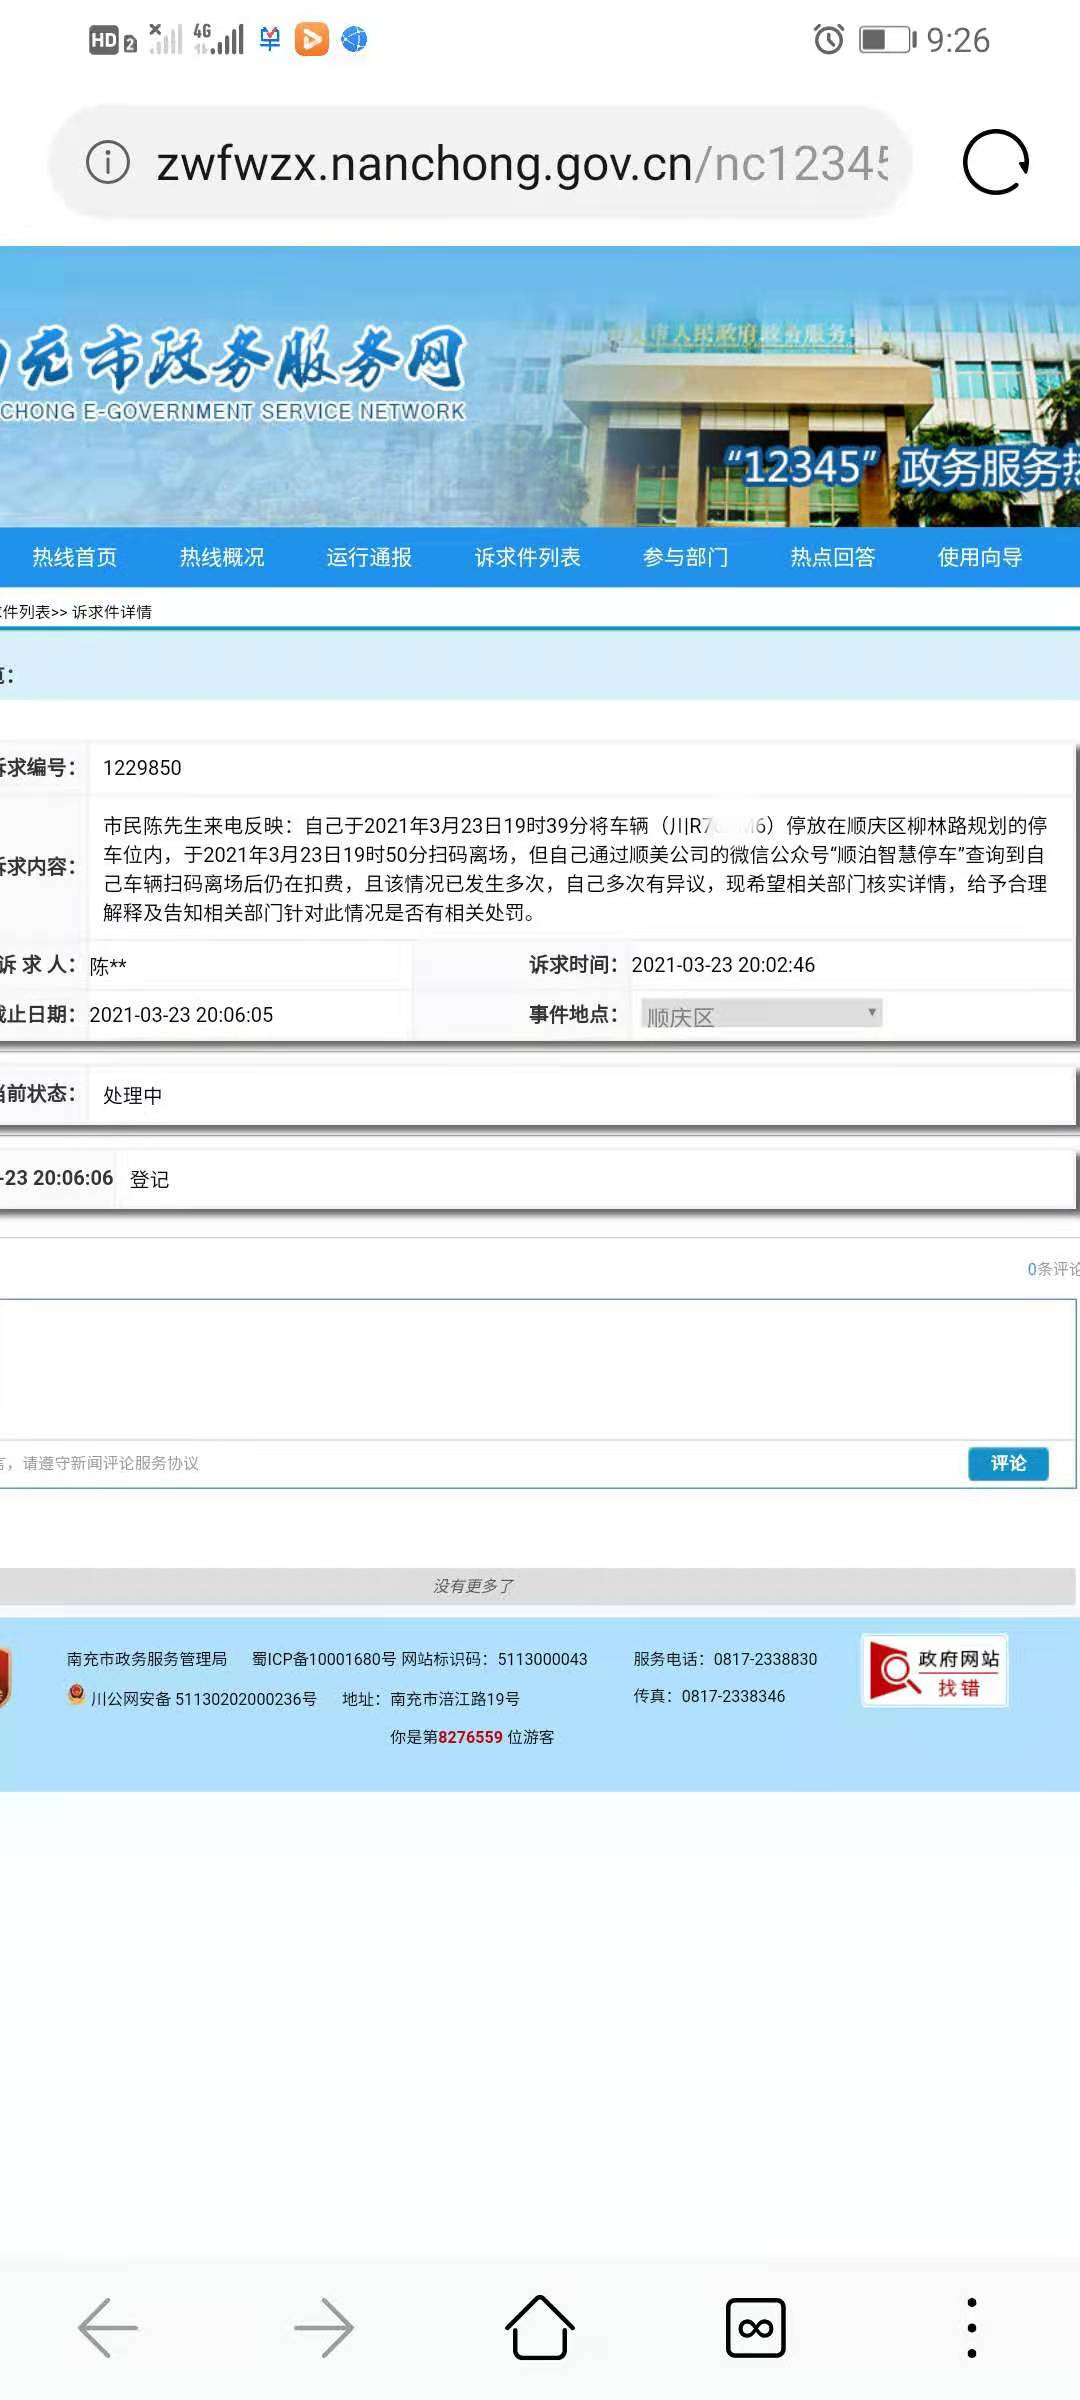Open the three-dot browser menu

click(971, 2327)
